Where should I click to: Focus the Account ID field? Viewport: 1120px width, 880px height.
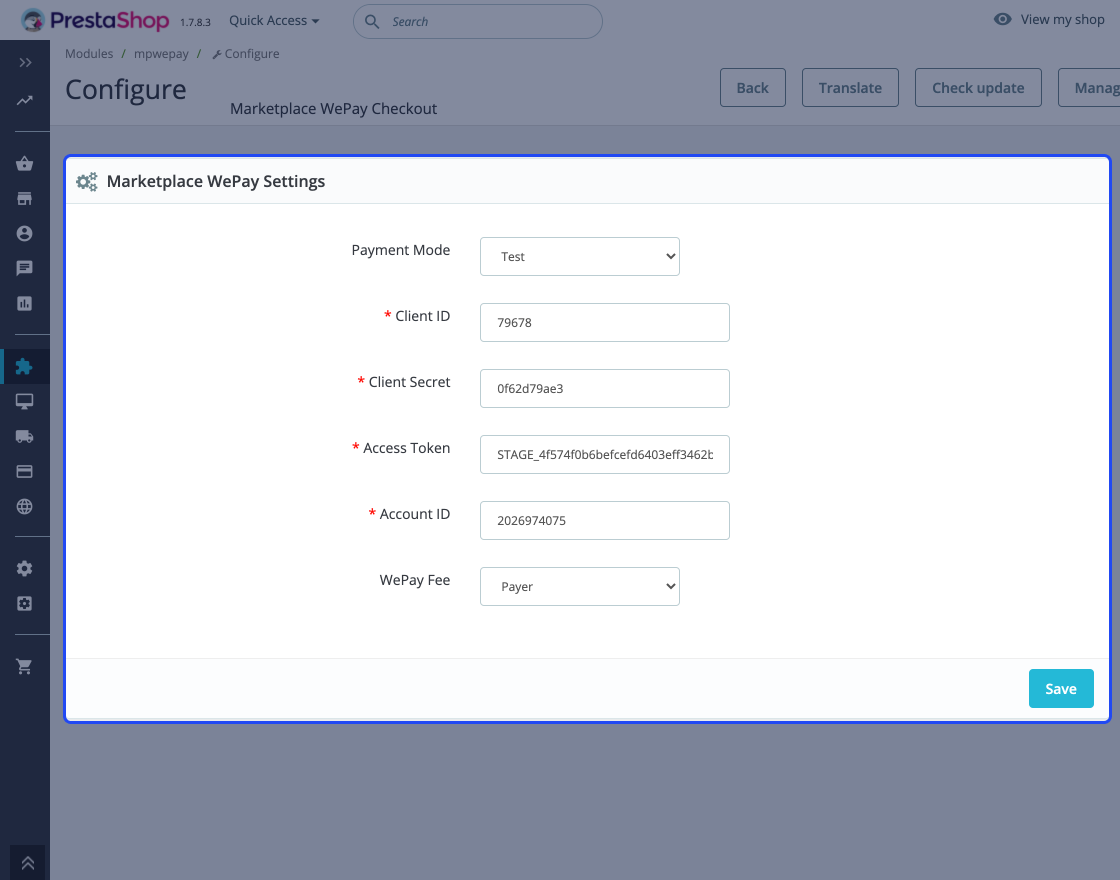(604, 520)
